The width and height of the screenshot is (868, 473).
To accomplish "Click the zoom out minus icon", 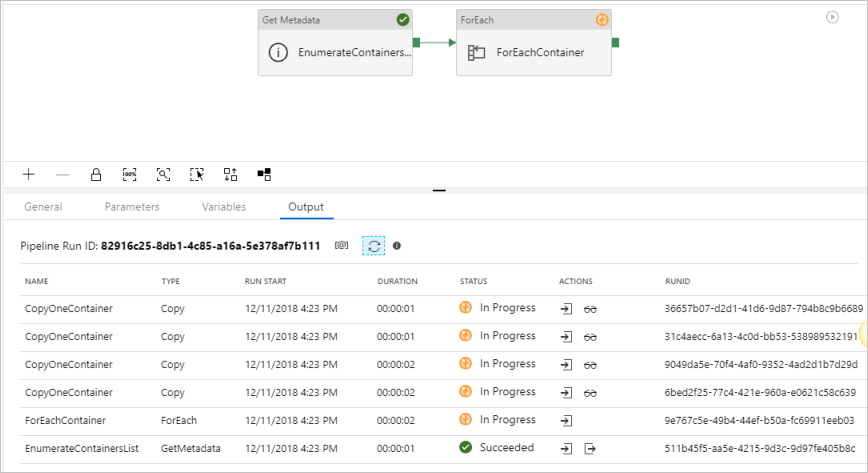I will click(62, 174).
